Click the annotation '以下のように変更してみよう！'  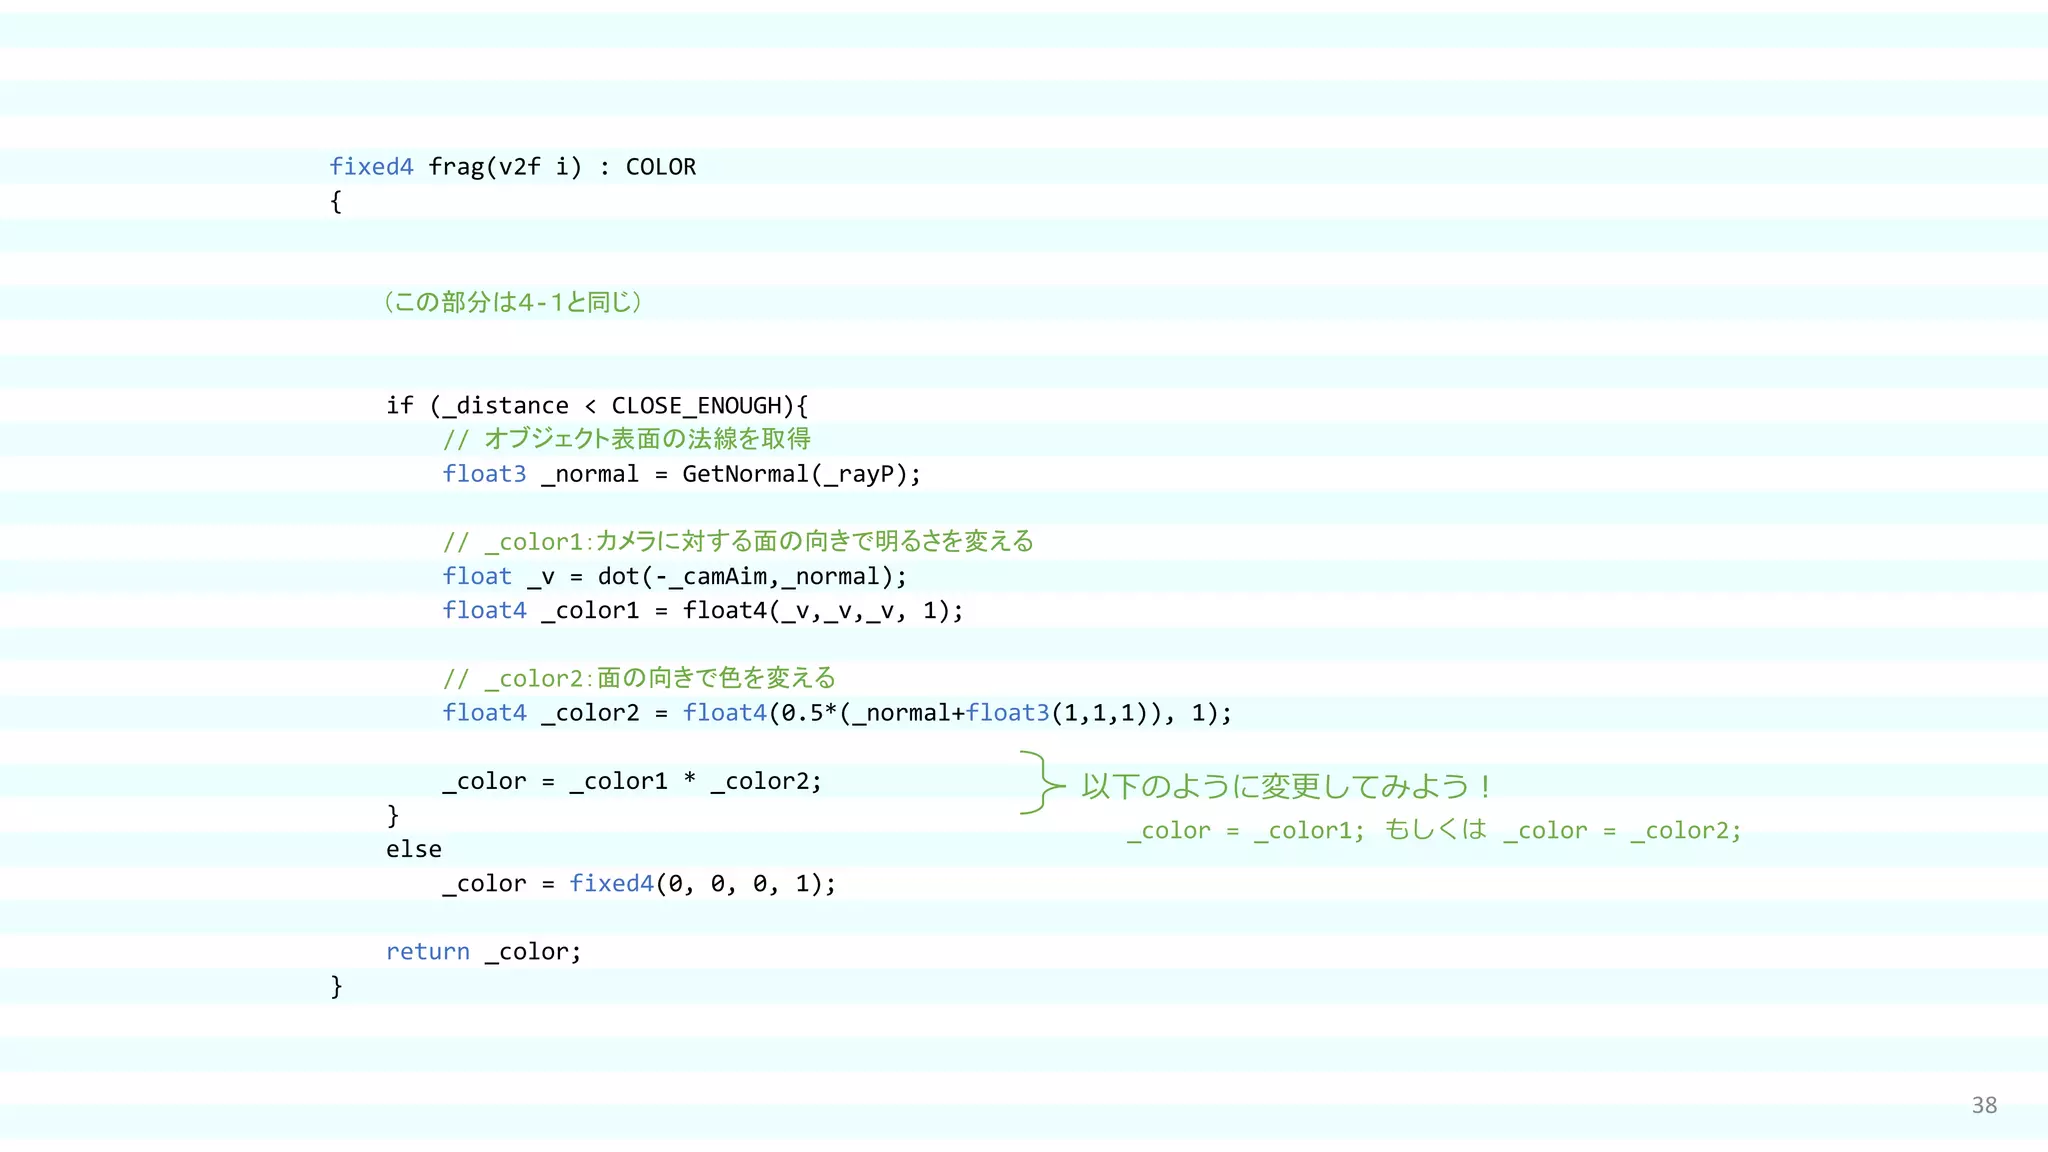(x=1289, y=786)
